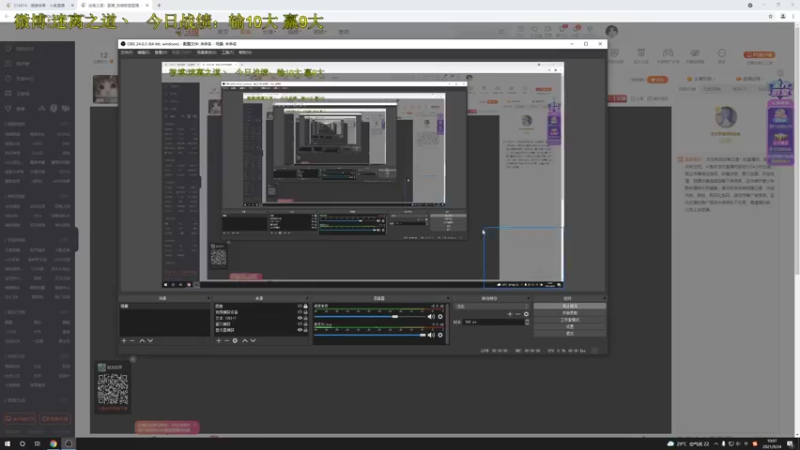Undock the Mixer panel via its header arrow

448,298
